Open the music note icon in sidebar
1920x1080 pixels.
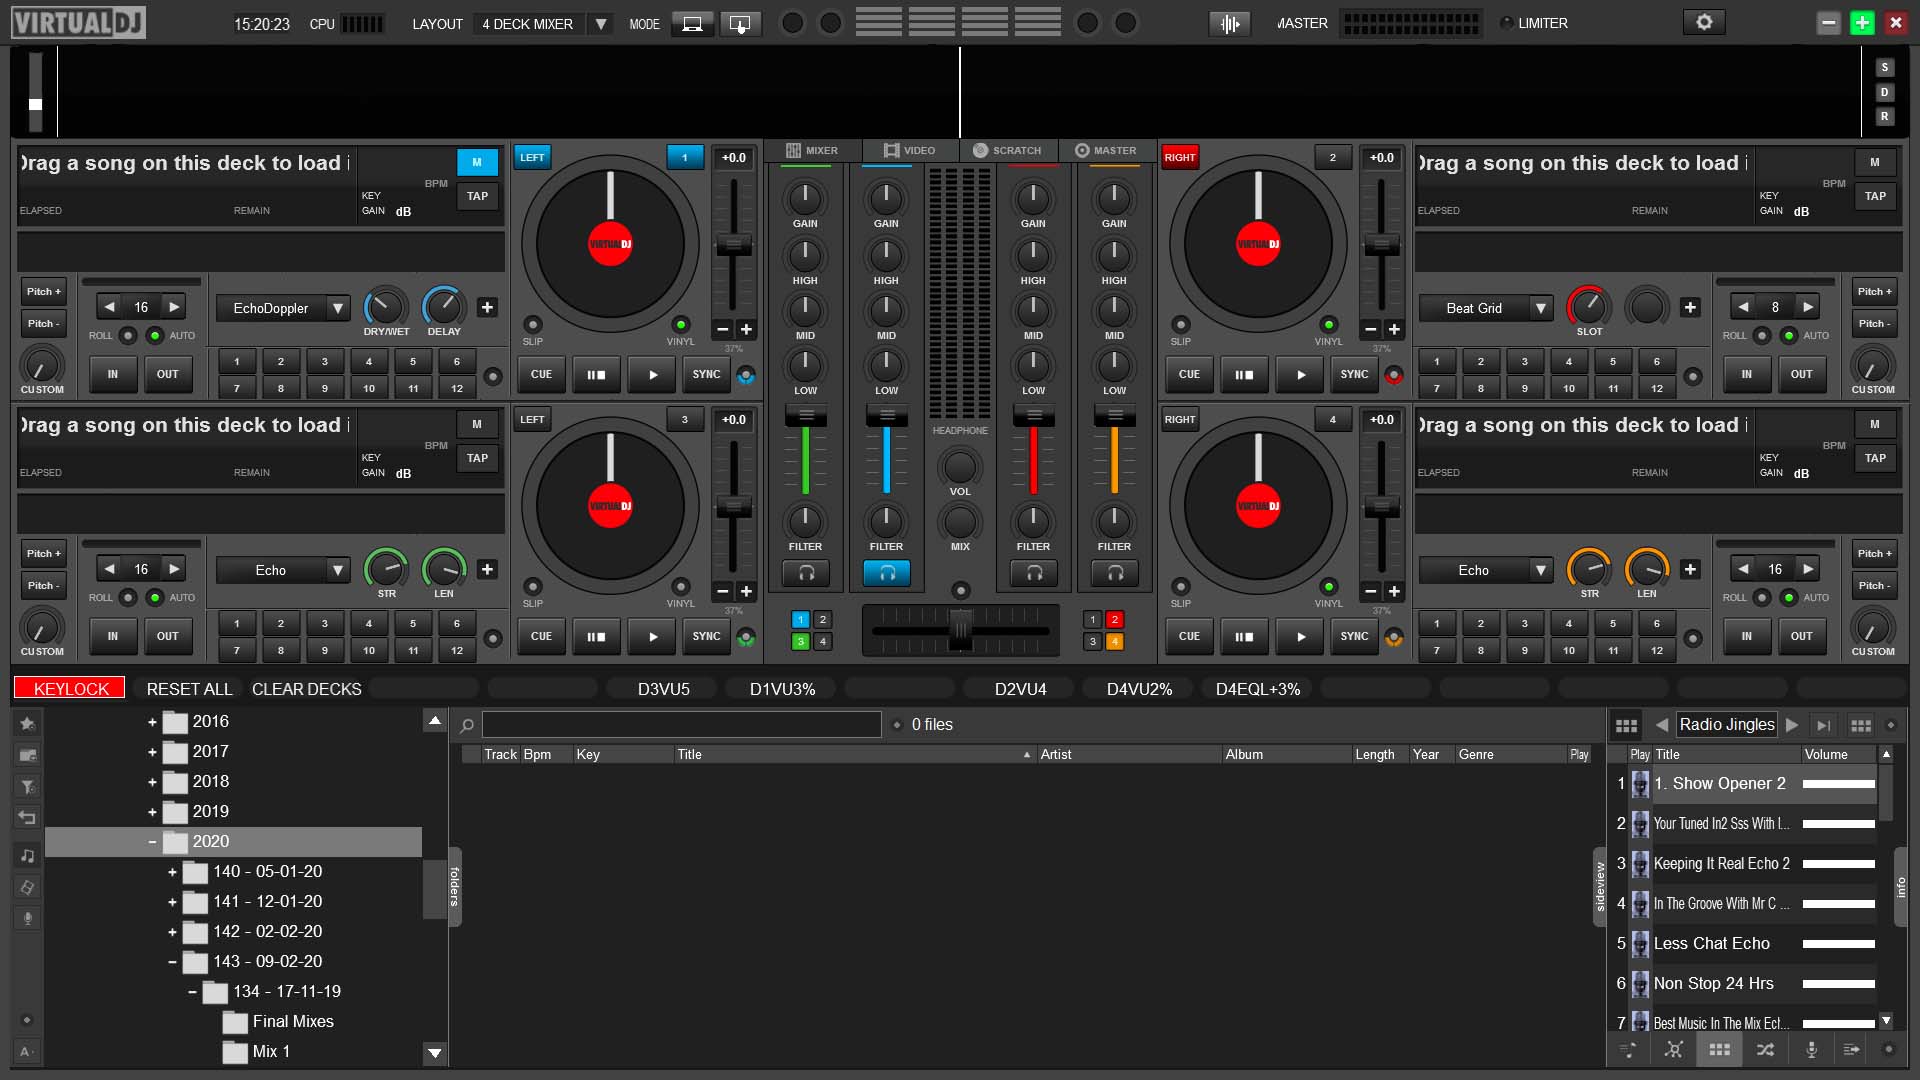point(28,856)
